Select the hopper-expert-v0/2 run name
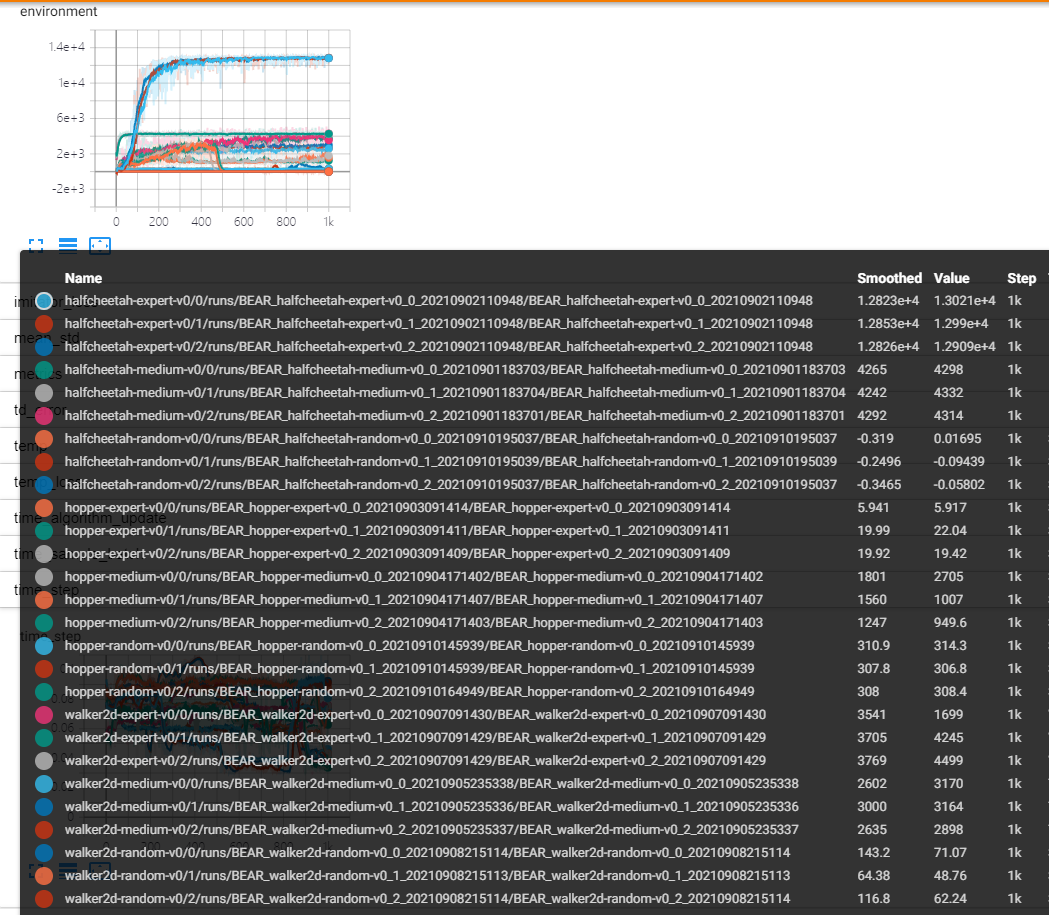Screen dimensions: 1049x919 point(397,554)
